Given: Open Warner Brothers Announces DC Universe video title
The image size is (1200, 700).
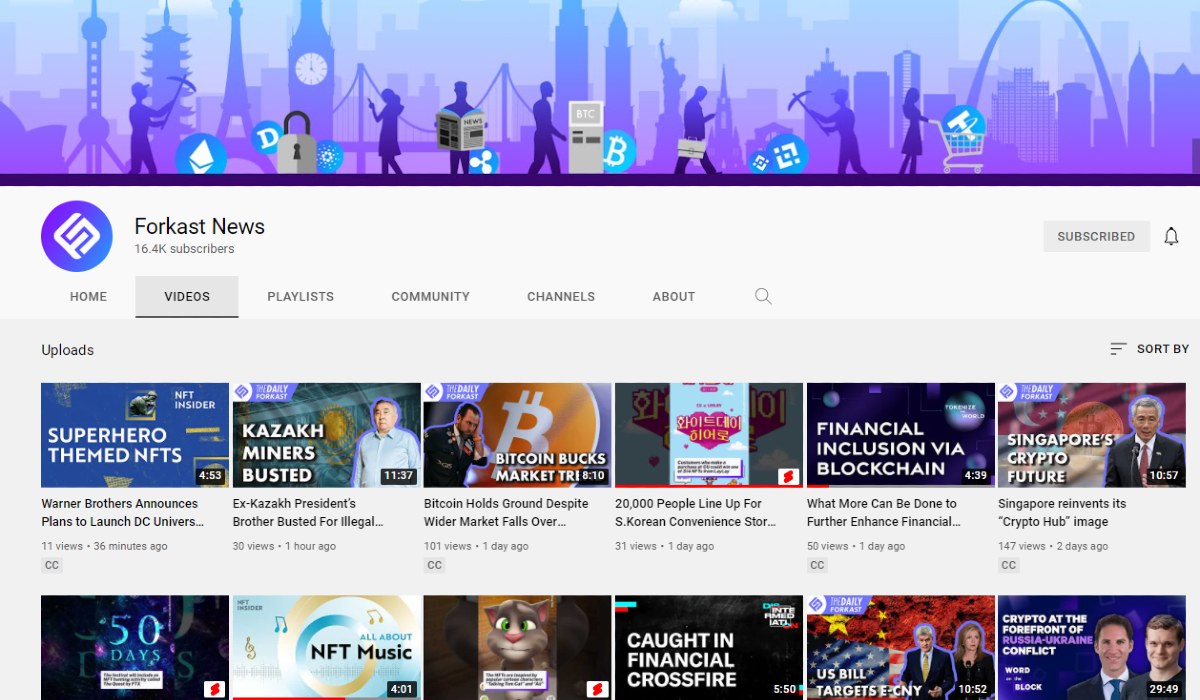Looking at the screenshot, I should 121,513.
